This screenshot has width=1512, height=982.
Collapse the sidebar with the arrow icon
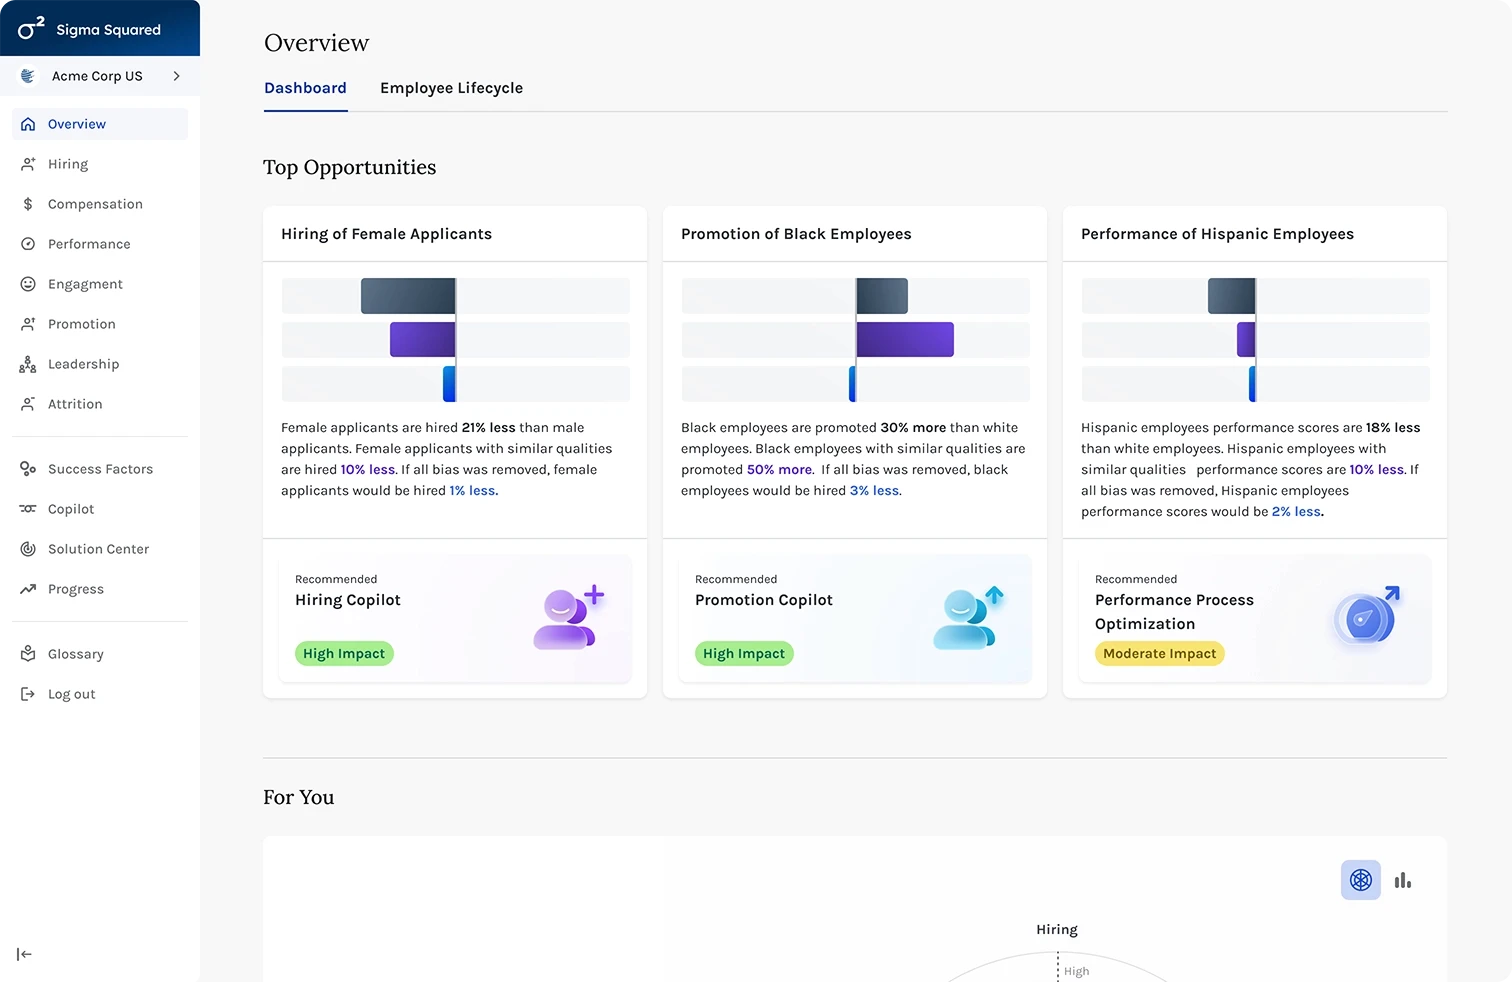tap(25, 954)
